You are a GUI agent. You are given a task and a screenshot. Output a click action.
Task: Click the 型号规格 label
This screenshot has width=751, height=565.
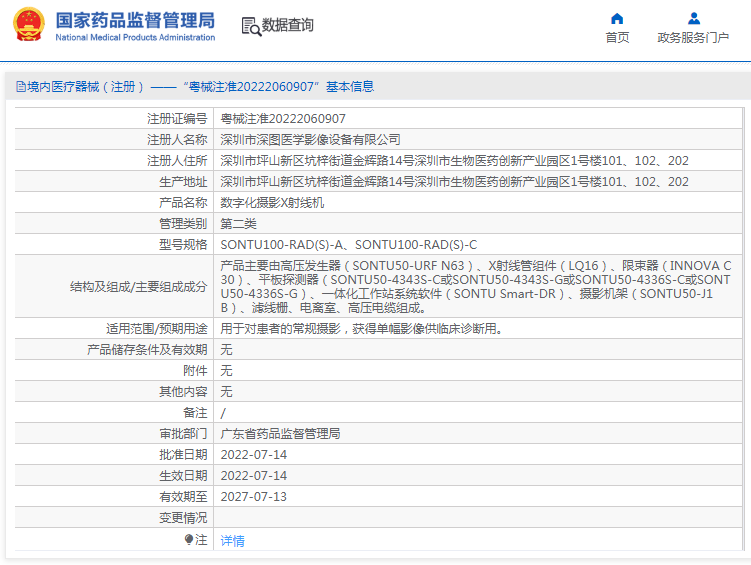[x=183, y=245]
